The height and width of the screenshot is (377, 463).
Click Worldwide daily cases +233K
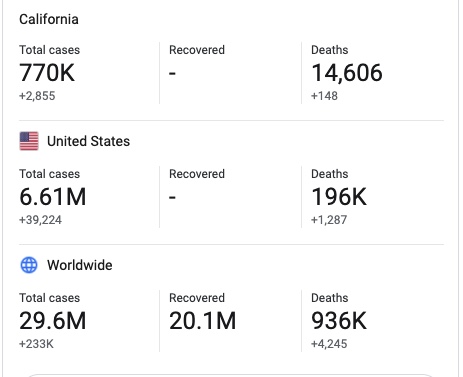36,344
